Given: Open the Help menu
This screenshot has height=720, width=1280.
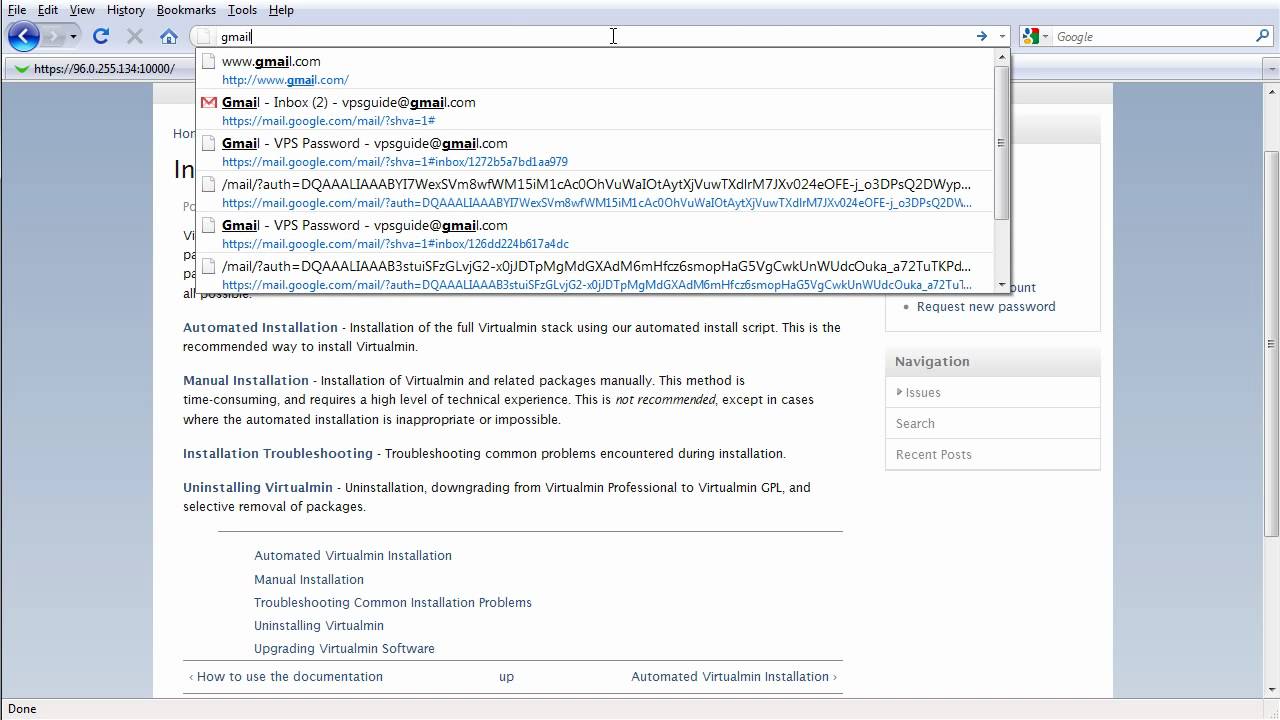Looking at the screenshot, I should (281, 10).
